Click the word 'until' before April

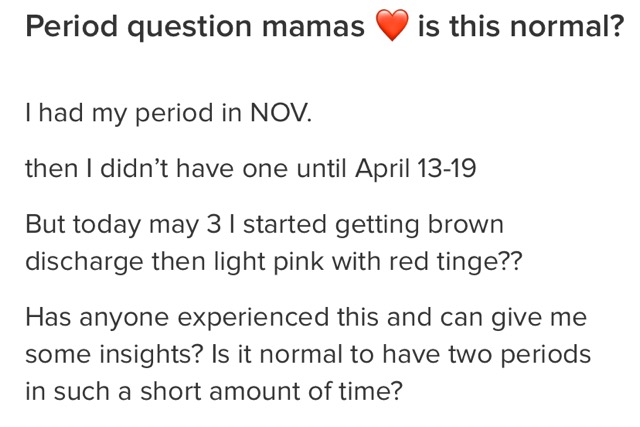[322, 168]
